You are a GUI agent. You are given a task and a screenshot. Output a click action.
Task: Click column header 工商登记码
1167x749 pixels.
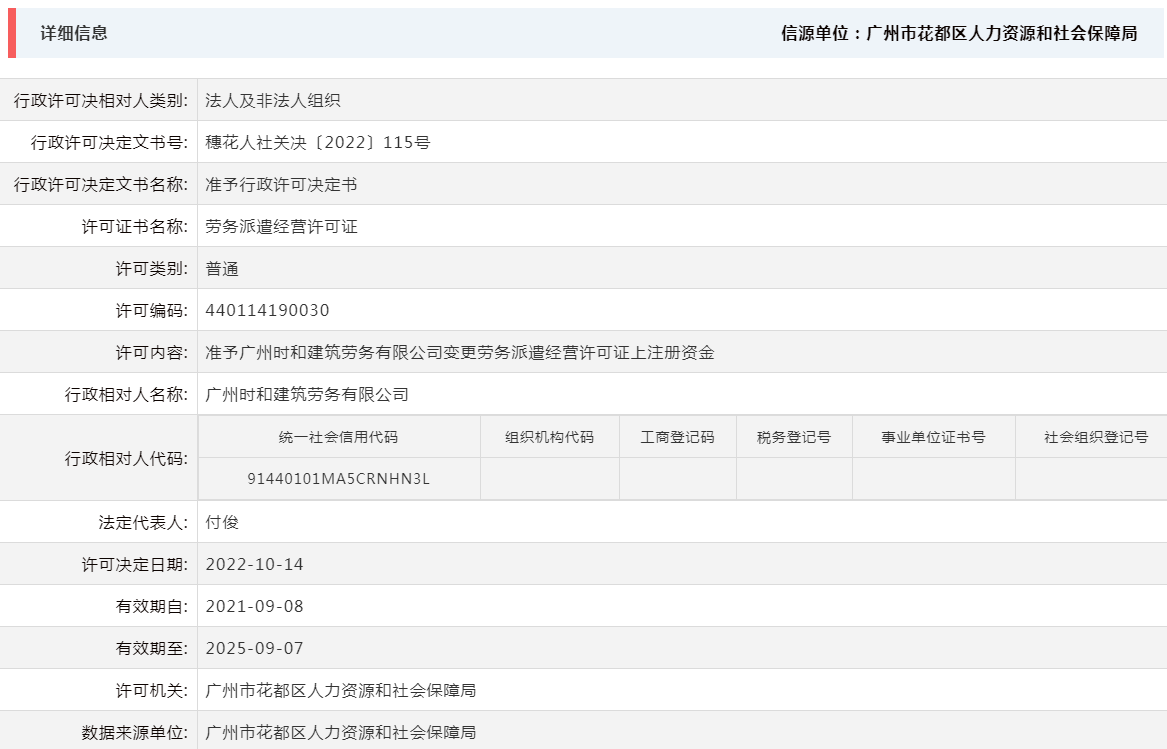click(x=677, y=437)
